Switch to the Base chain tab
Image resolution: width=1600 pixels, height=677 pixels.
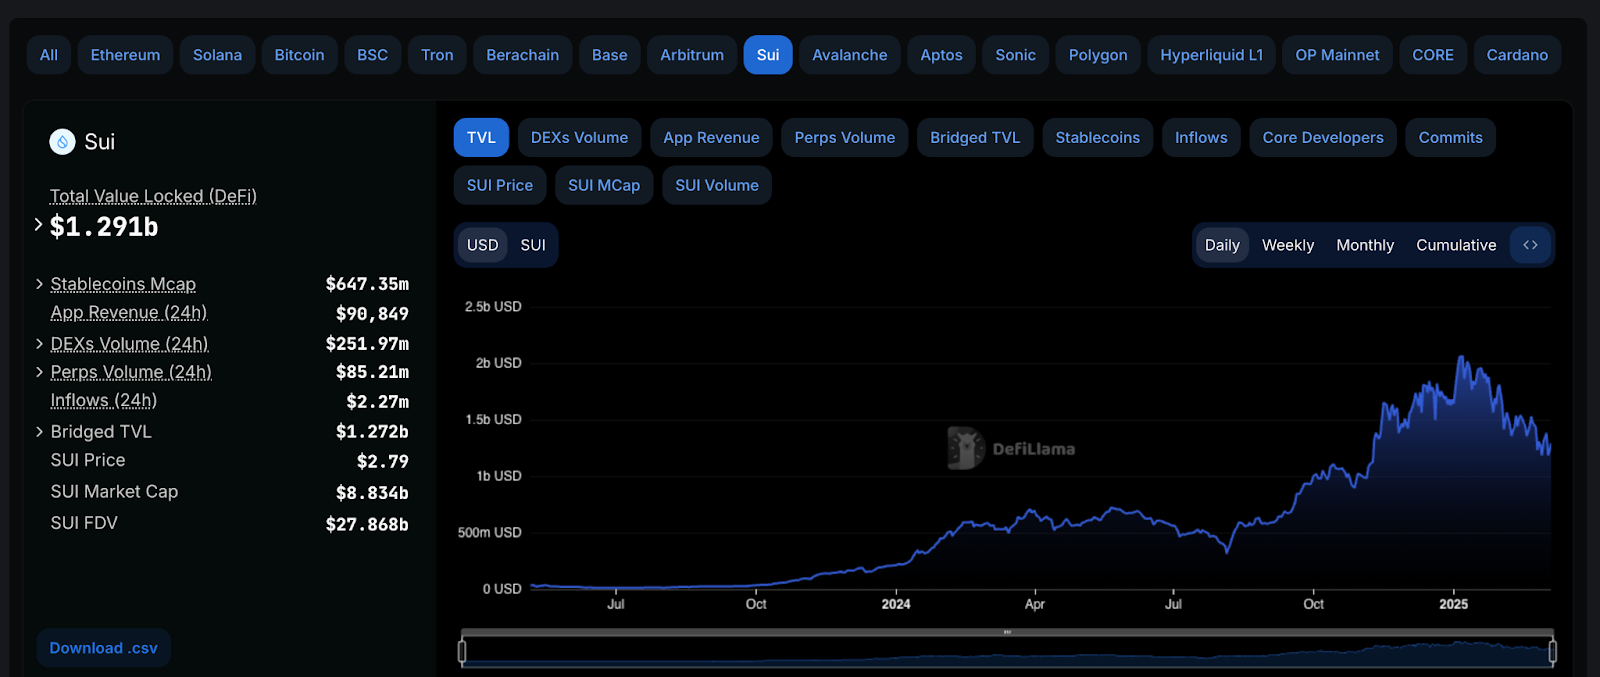pyautogui.click(x=610, y=55)
